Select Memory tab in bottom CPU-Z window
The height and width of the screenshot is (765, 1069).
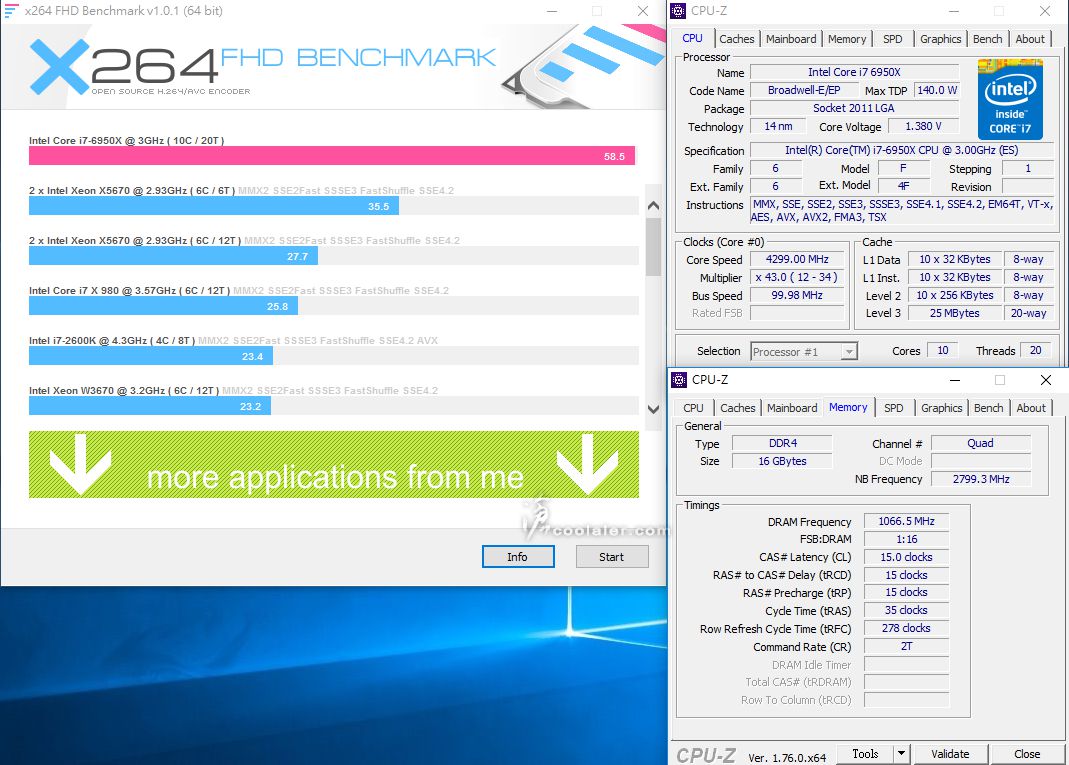(x=848, y=407)
